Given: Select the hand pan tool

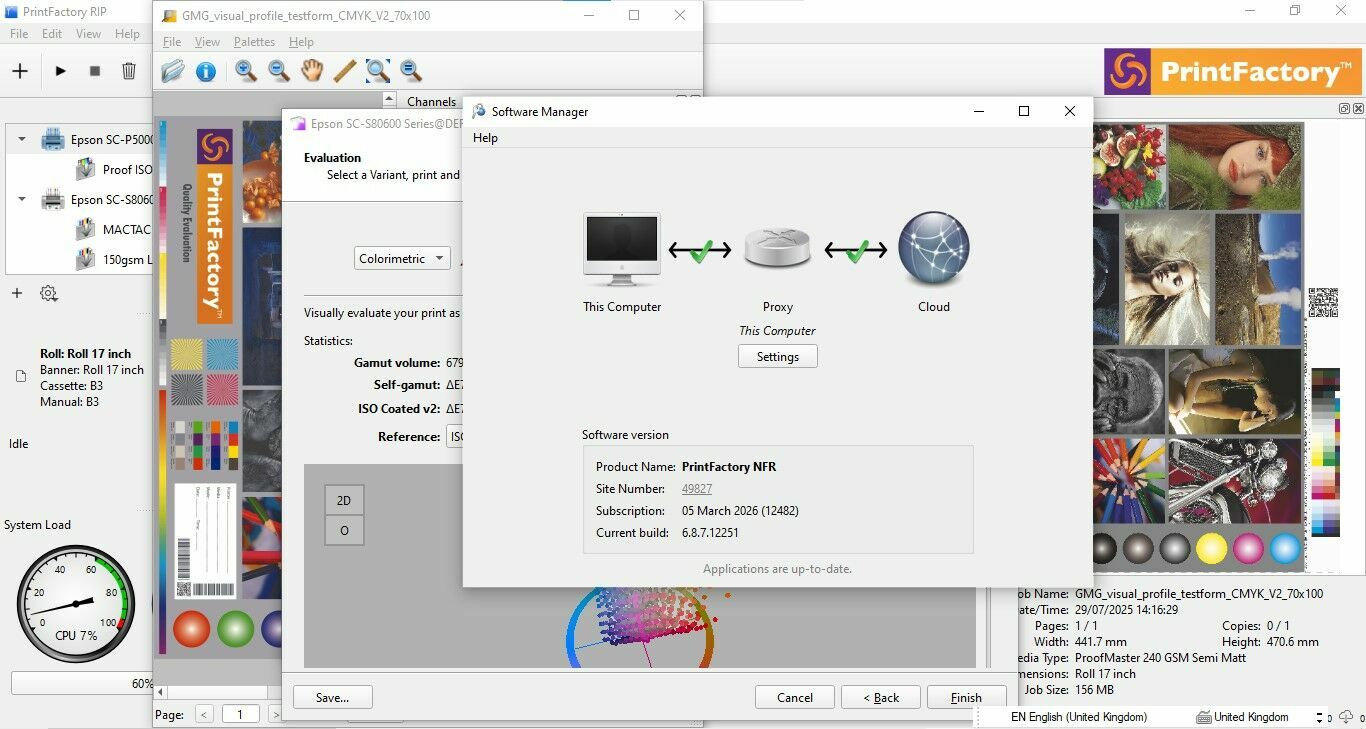Looking at the screenshot, I should point(312,71).
